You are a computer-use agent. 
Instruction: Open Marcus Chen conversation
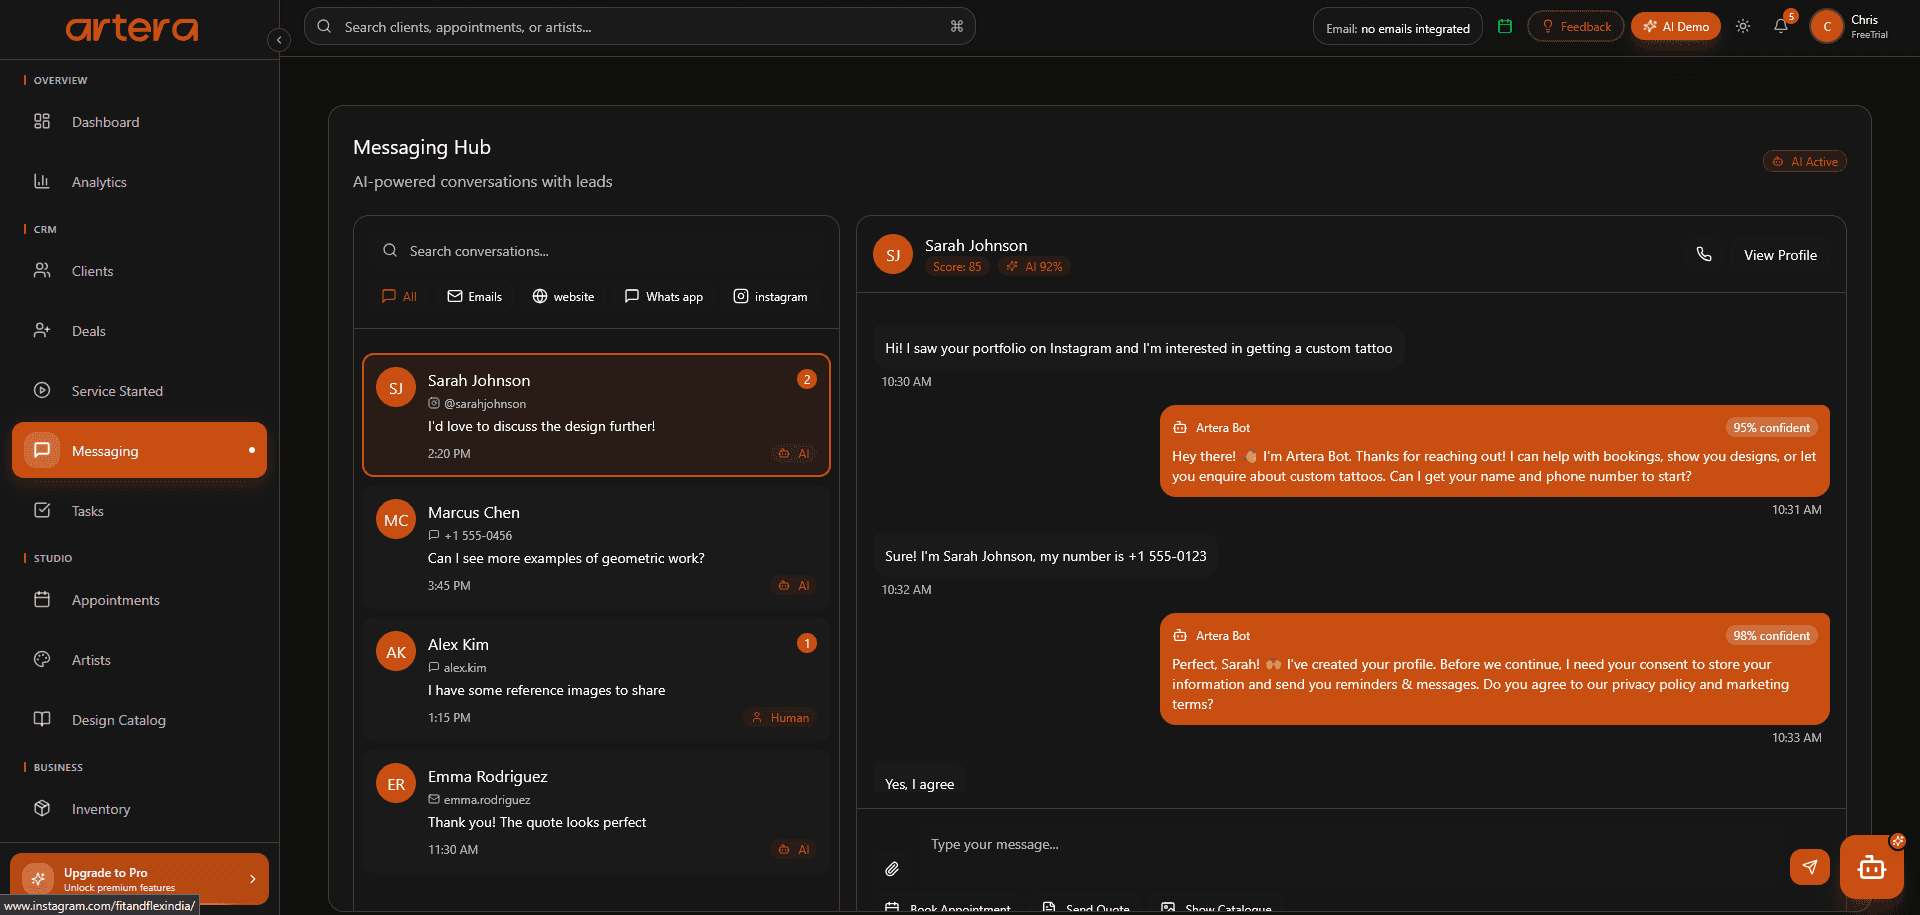596,547
